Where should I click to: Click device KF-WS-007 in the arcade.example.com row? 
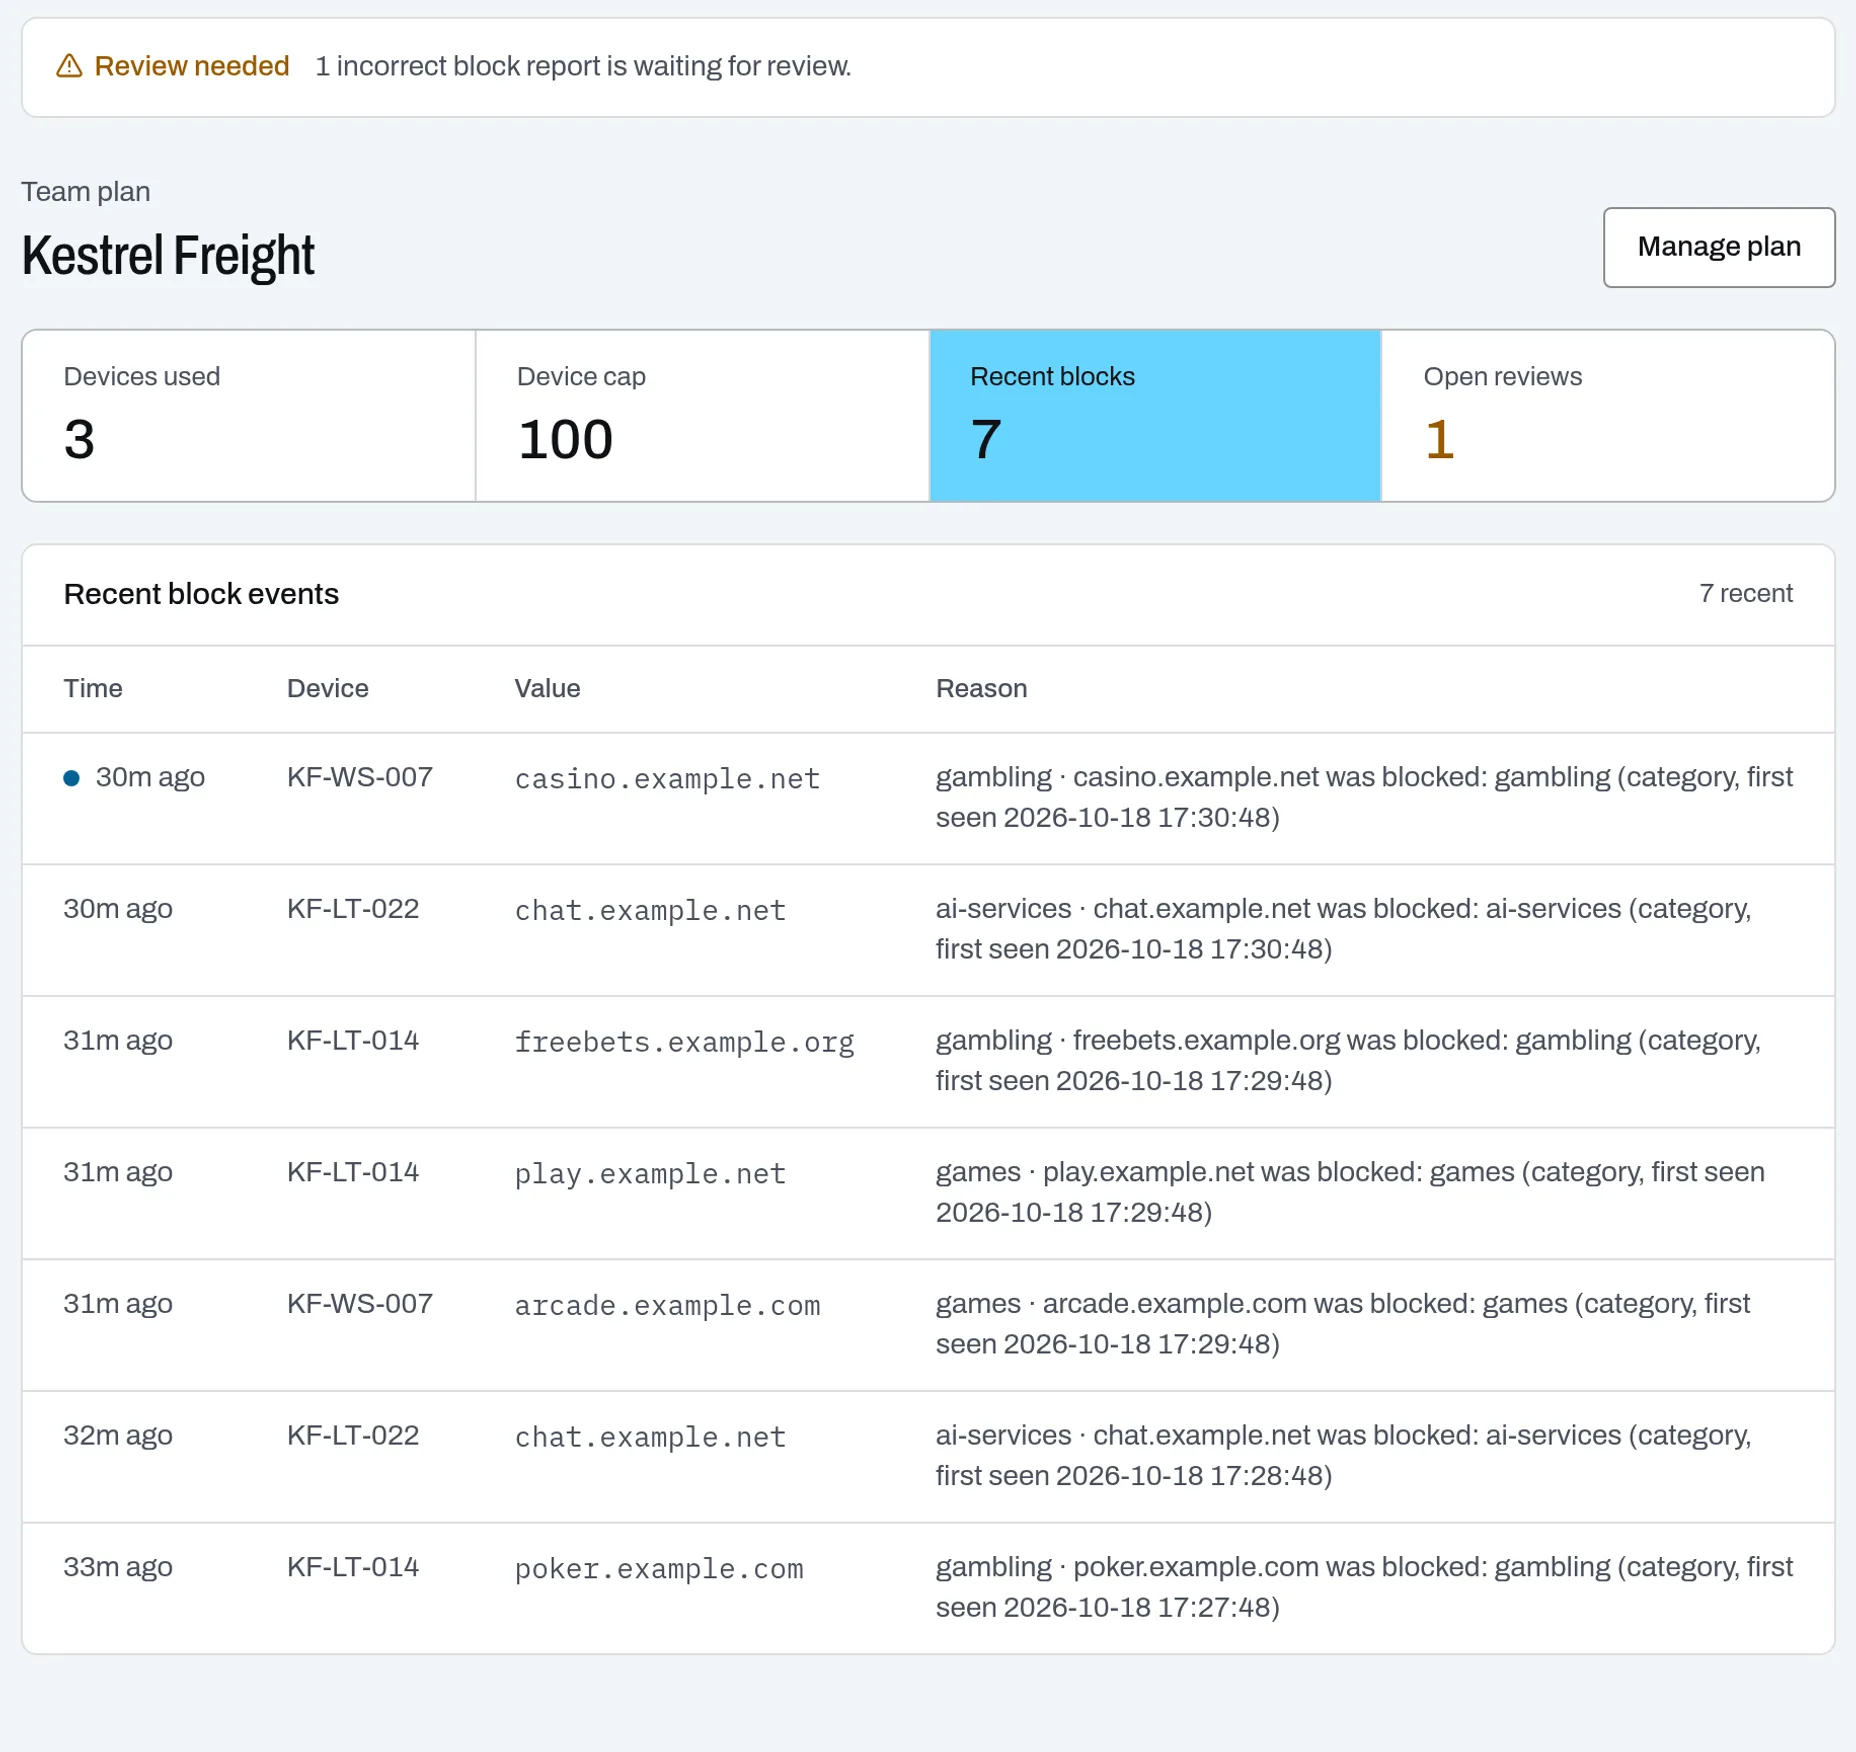(360, 1304)
